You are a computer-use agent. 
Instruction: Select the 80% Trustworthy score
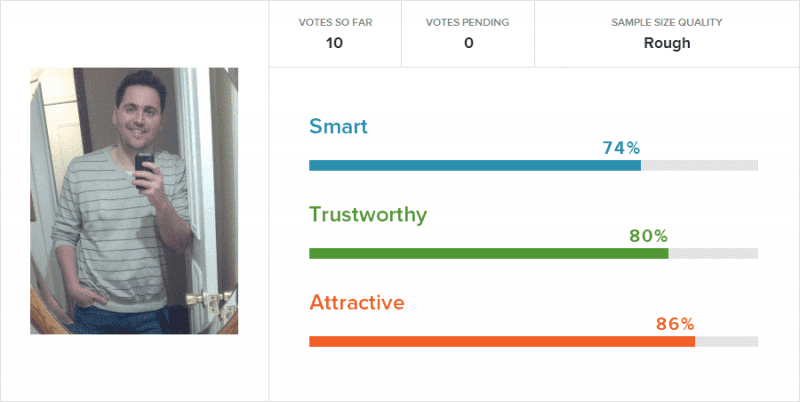click(x=648, y=236)
